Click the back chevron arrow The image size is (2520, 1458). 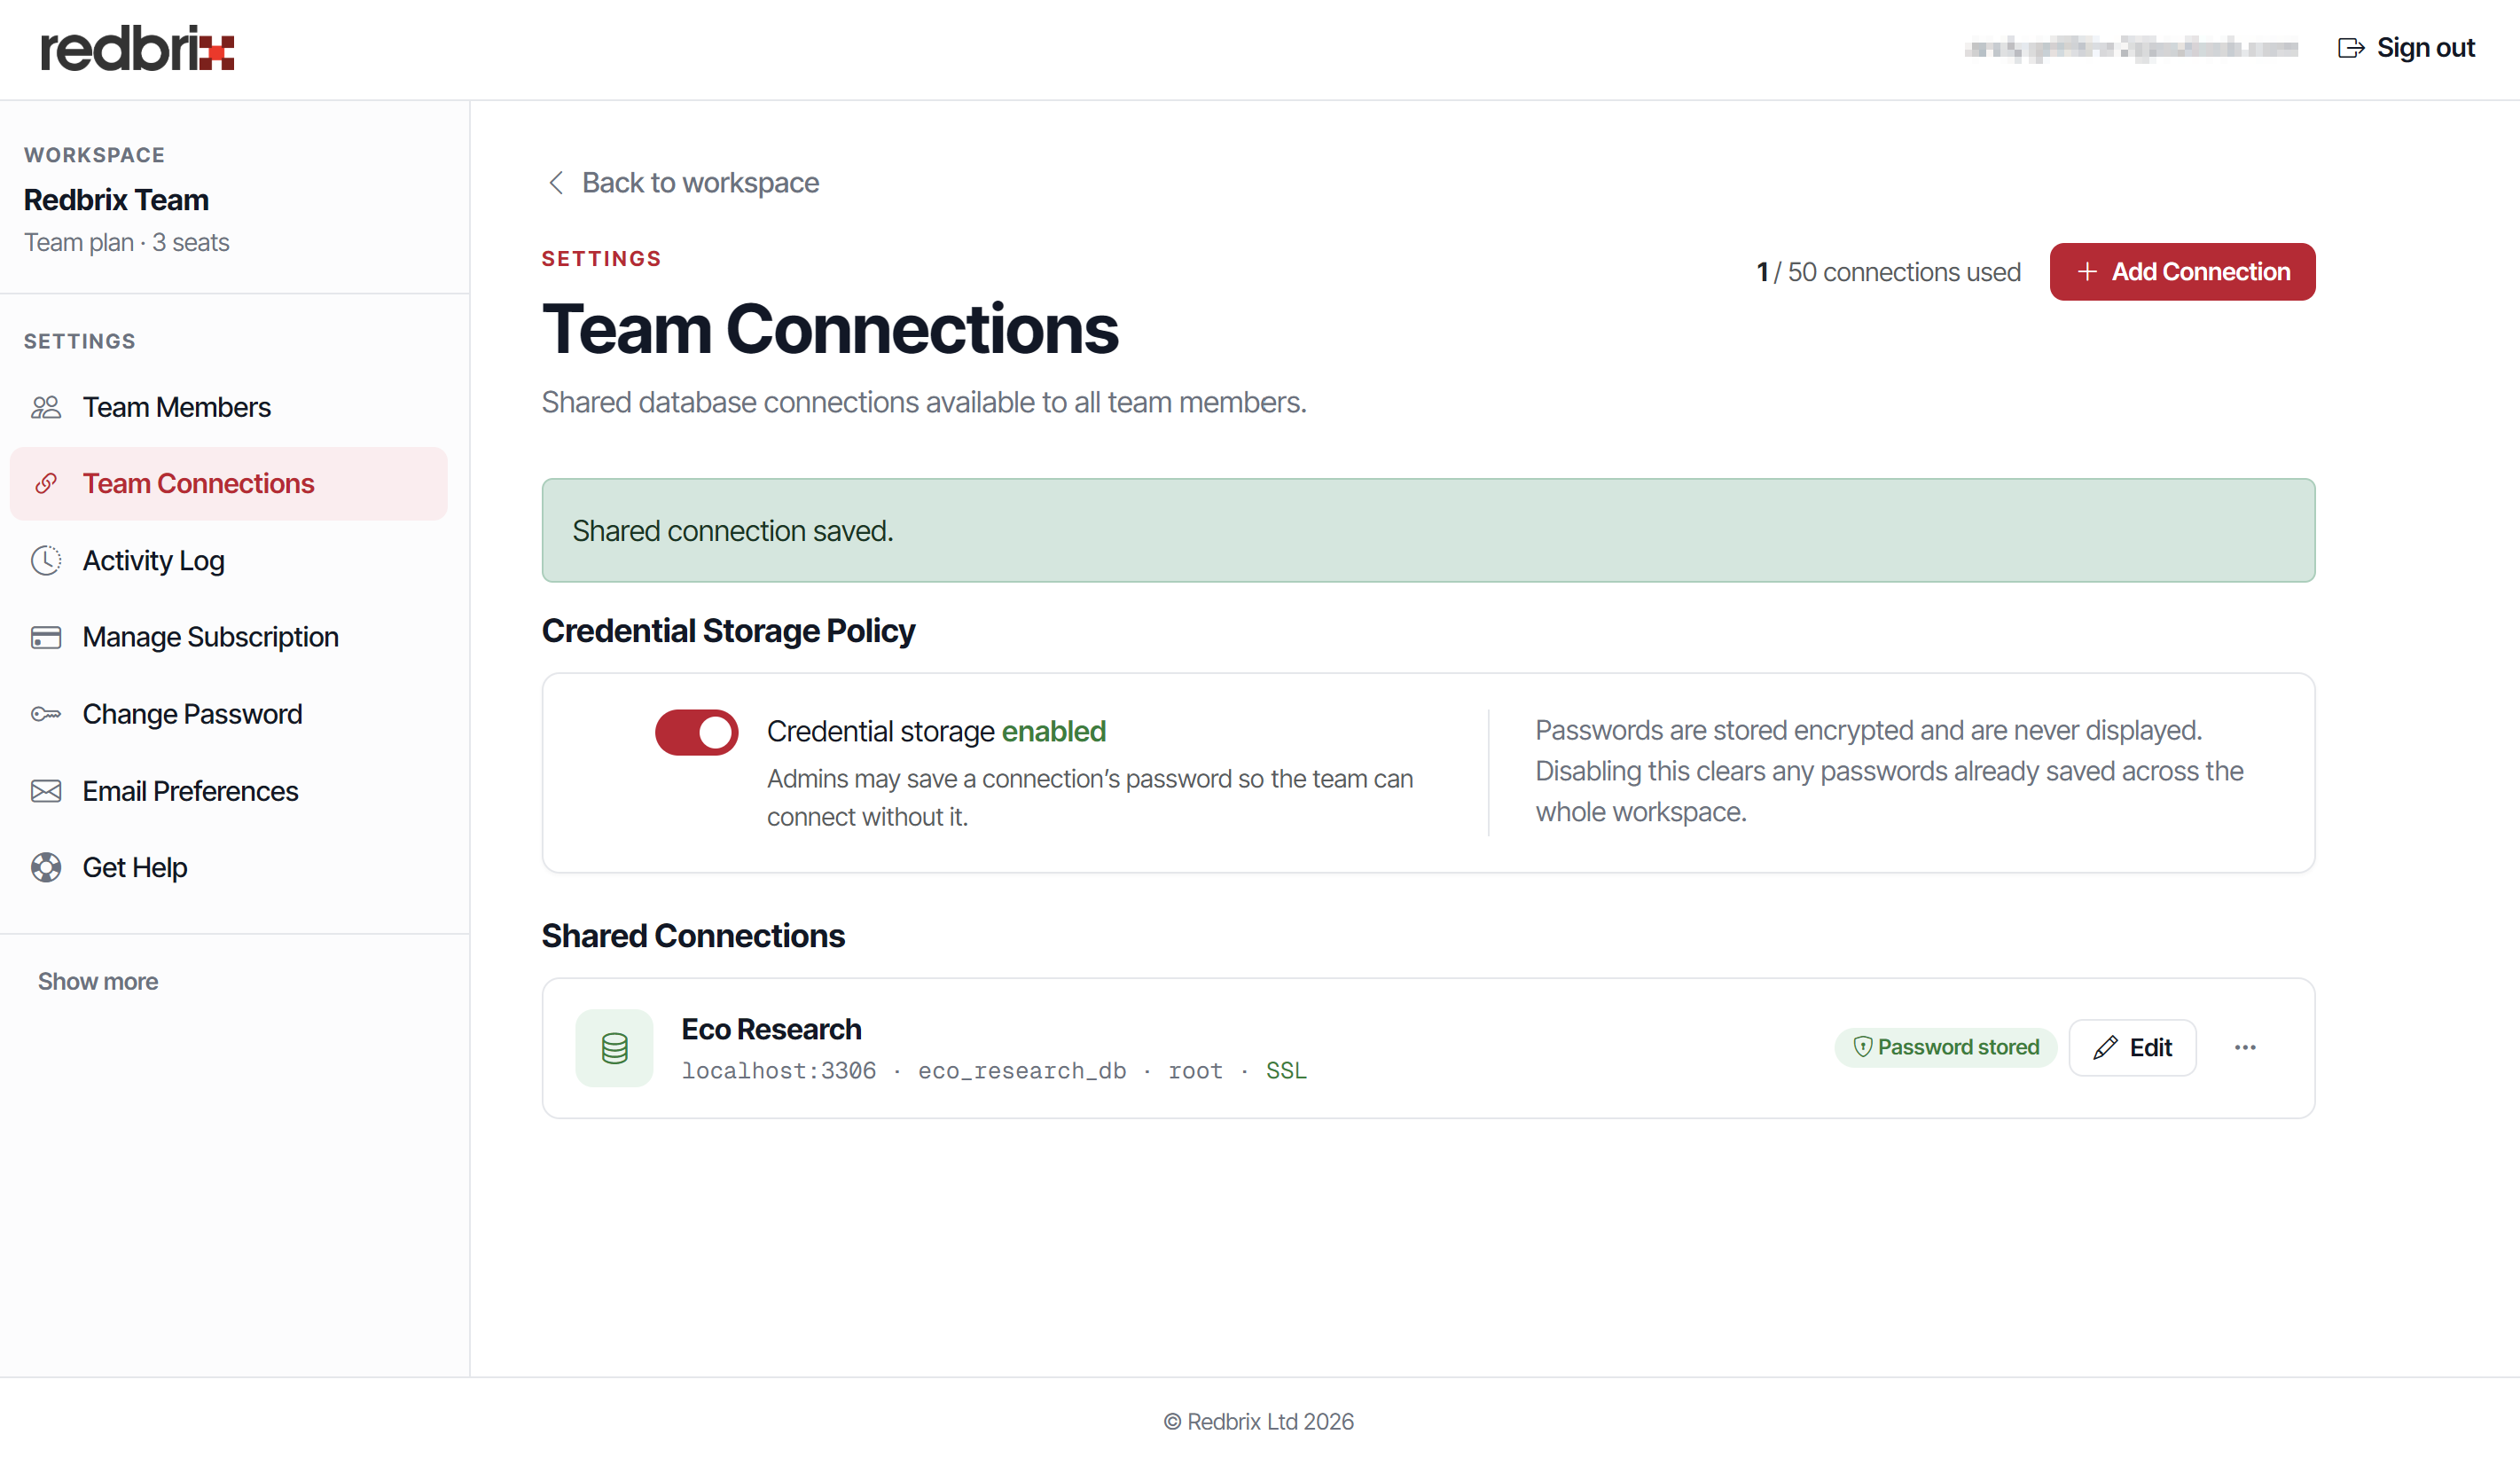[x=556, y=183]
